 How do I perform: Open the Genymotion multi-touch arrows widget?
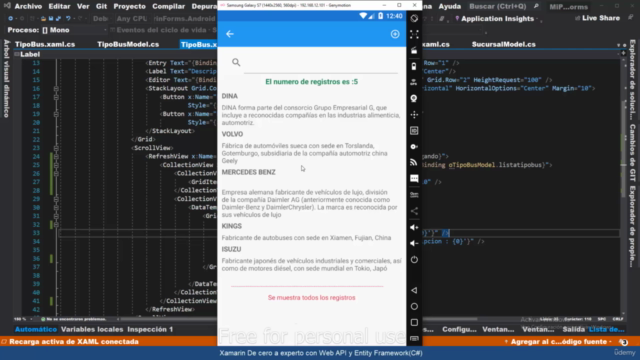click(x=414, y=114)
